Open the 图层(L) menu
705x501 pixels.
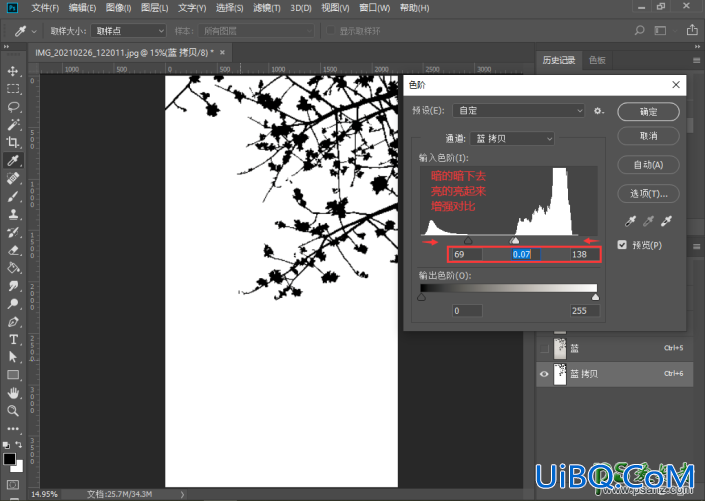(x=154, y=8)
